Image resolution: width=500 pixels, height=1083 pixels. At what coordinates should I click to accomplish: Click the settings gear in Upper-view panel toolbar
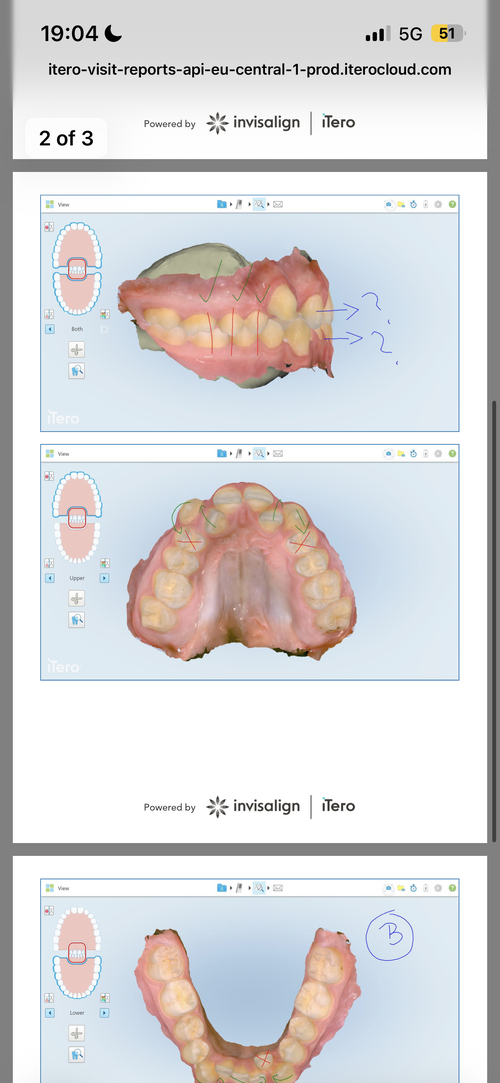click(x=438, y=454)
